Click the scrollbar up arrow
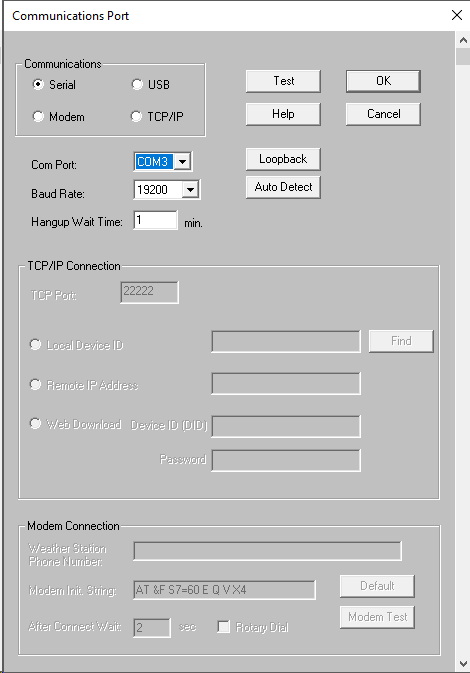 [x=463, y=40]
